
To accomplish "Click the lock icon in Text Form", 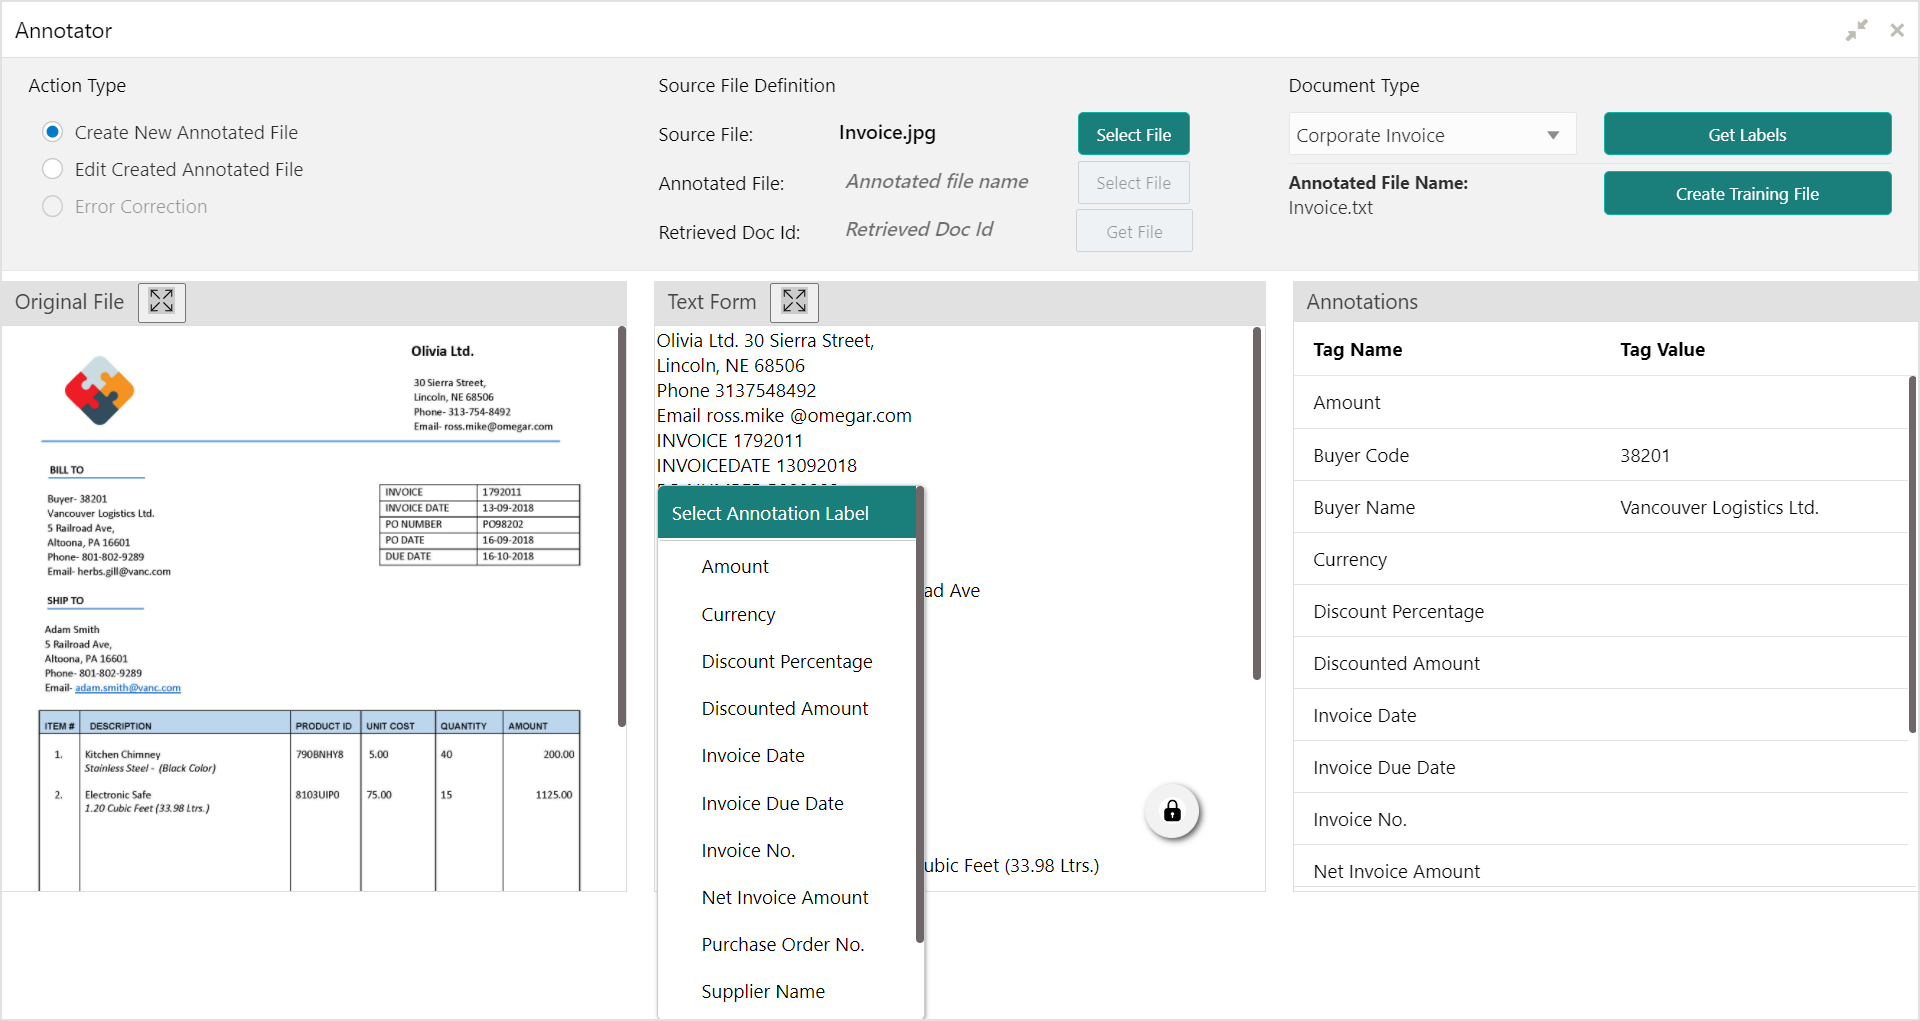I will [1172, 811].
